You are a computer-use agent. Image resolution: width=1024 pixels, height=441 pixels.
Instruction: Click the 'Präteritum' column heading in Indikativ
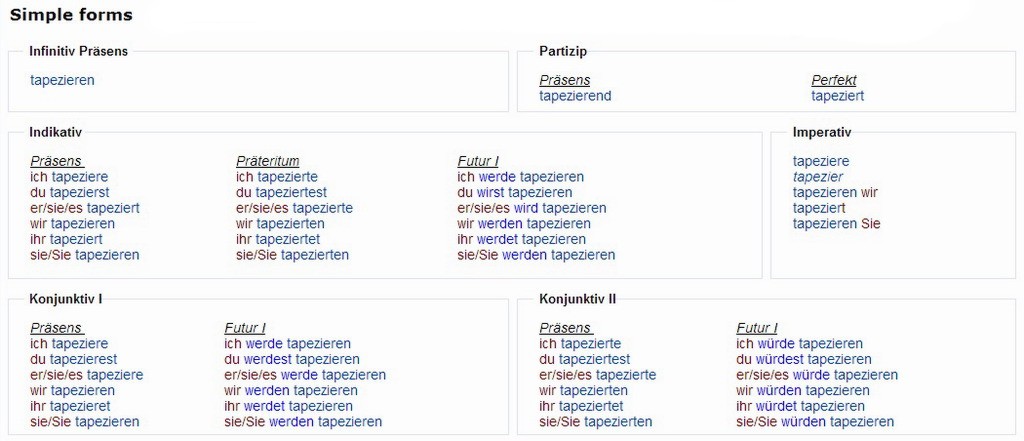267,161
